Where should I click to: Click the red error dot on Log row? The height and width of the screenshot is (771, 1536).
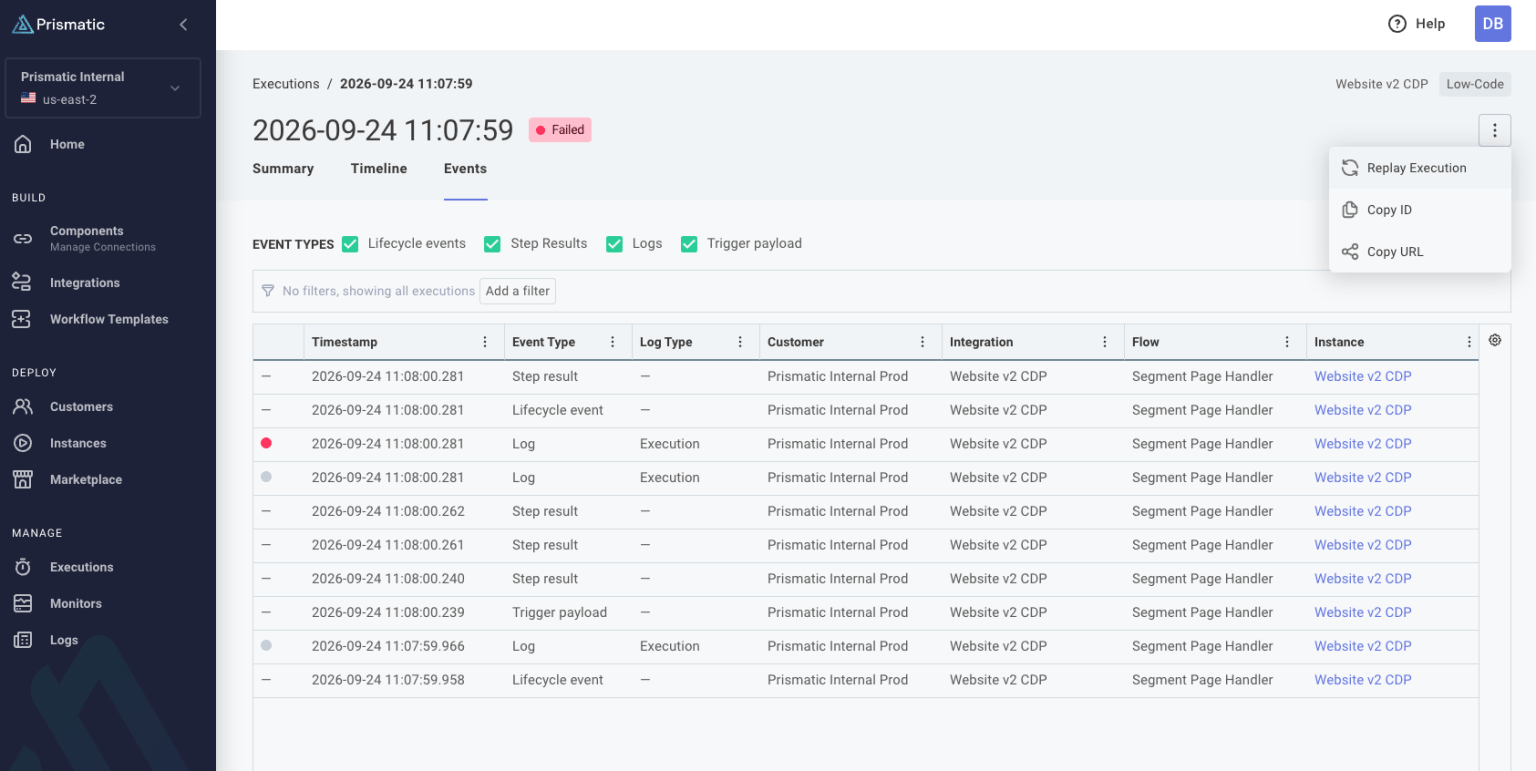pos(266,443)
